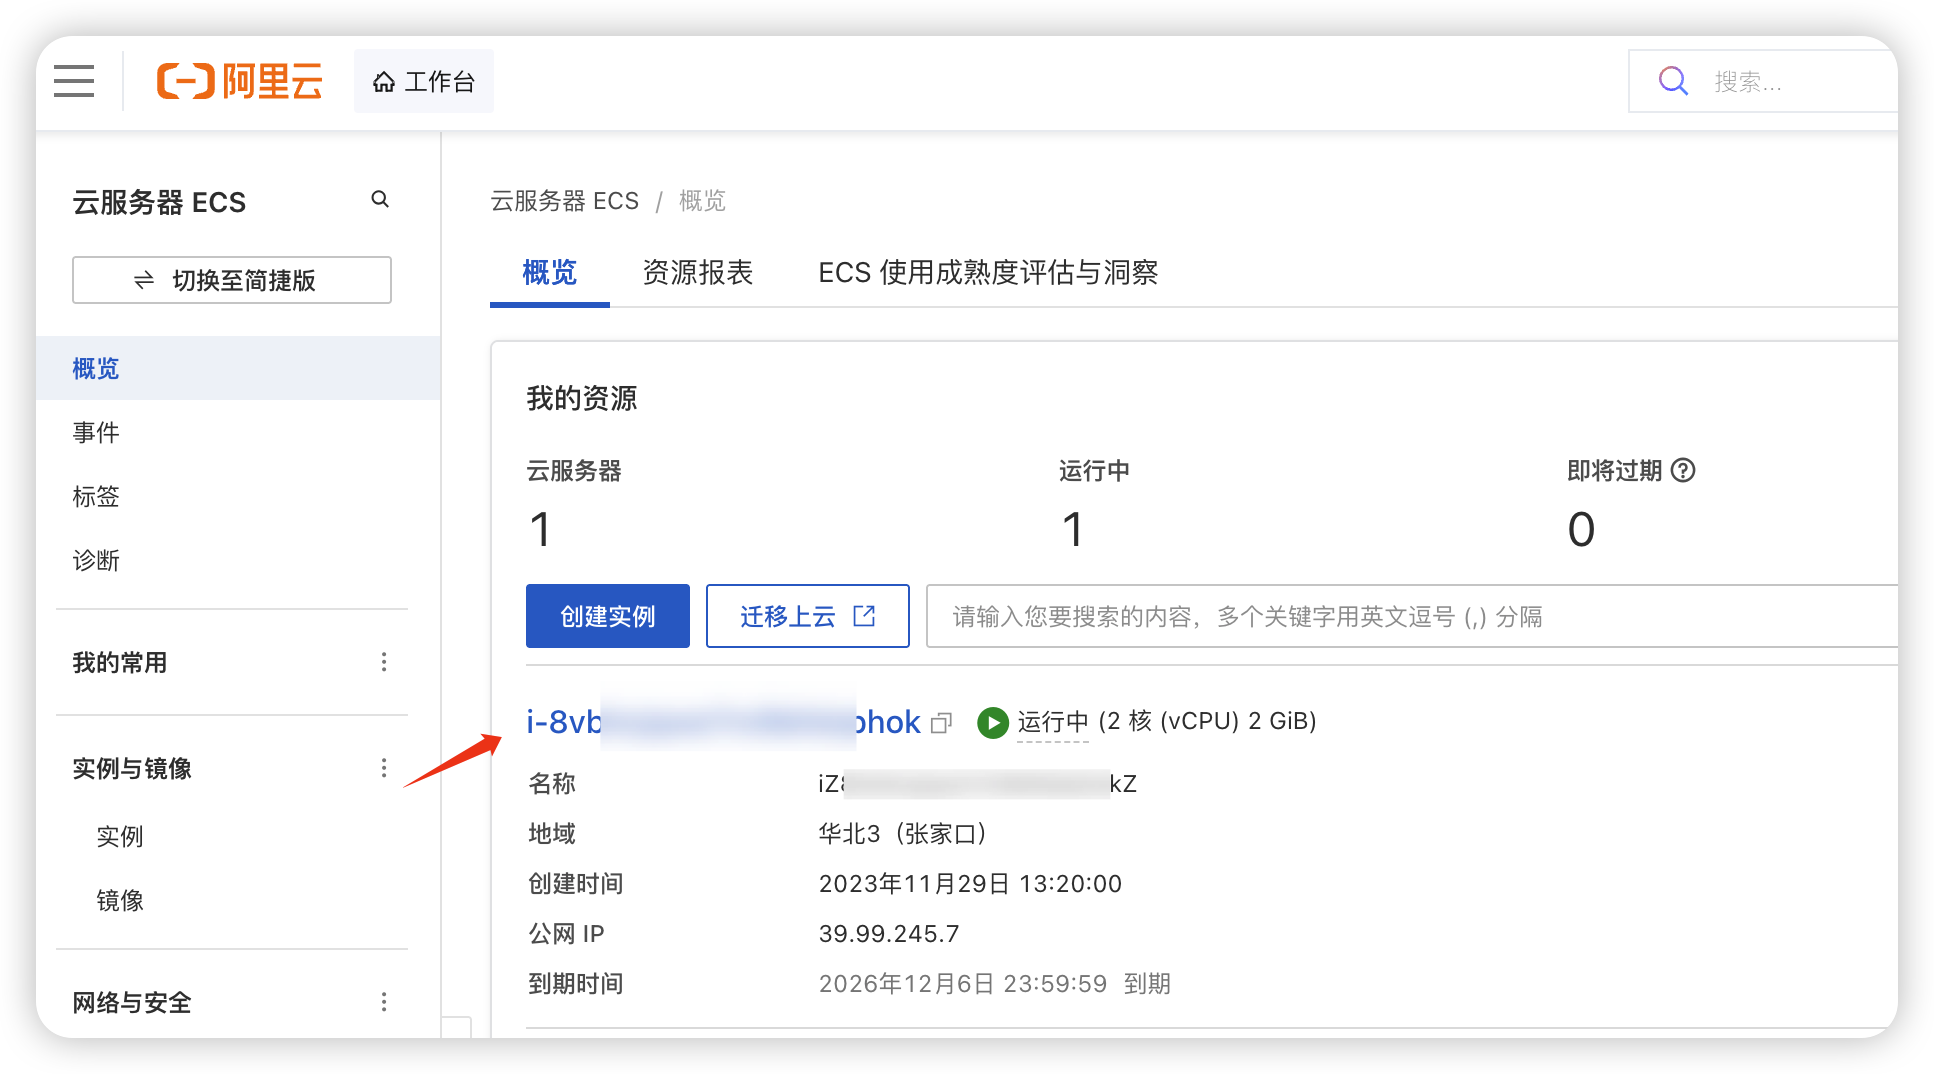Open 我的常用 more options menu
The image size is (1934, 1074).
[x=384, y=662]
